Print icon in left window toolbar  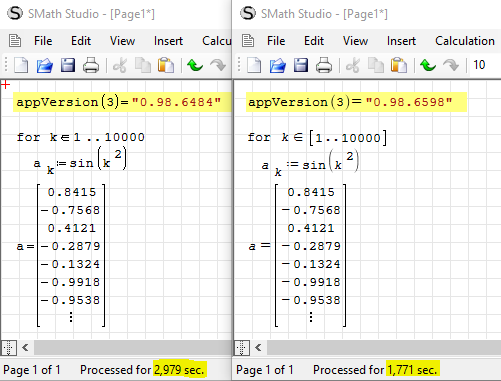click(x=91, y=65)
